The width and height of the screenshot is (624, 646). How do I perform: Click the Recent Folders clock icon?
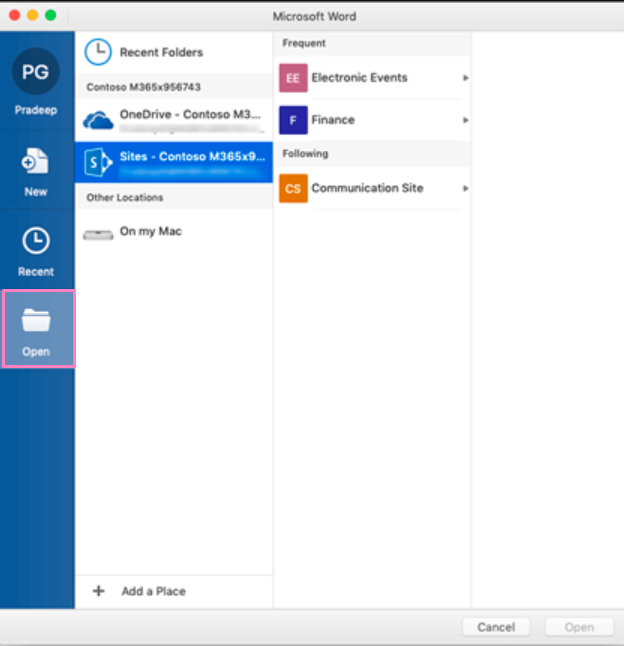pyautogui.click(x=98, y=52)
